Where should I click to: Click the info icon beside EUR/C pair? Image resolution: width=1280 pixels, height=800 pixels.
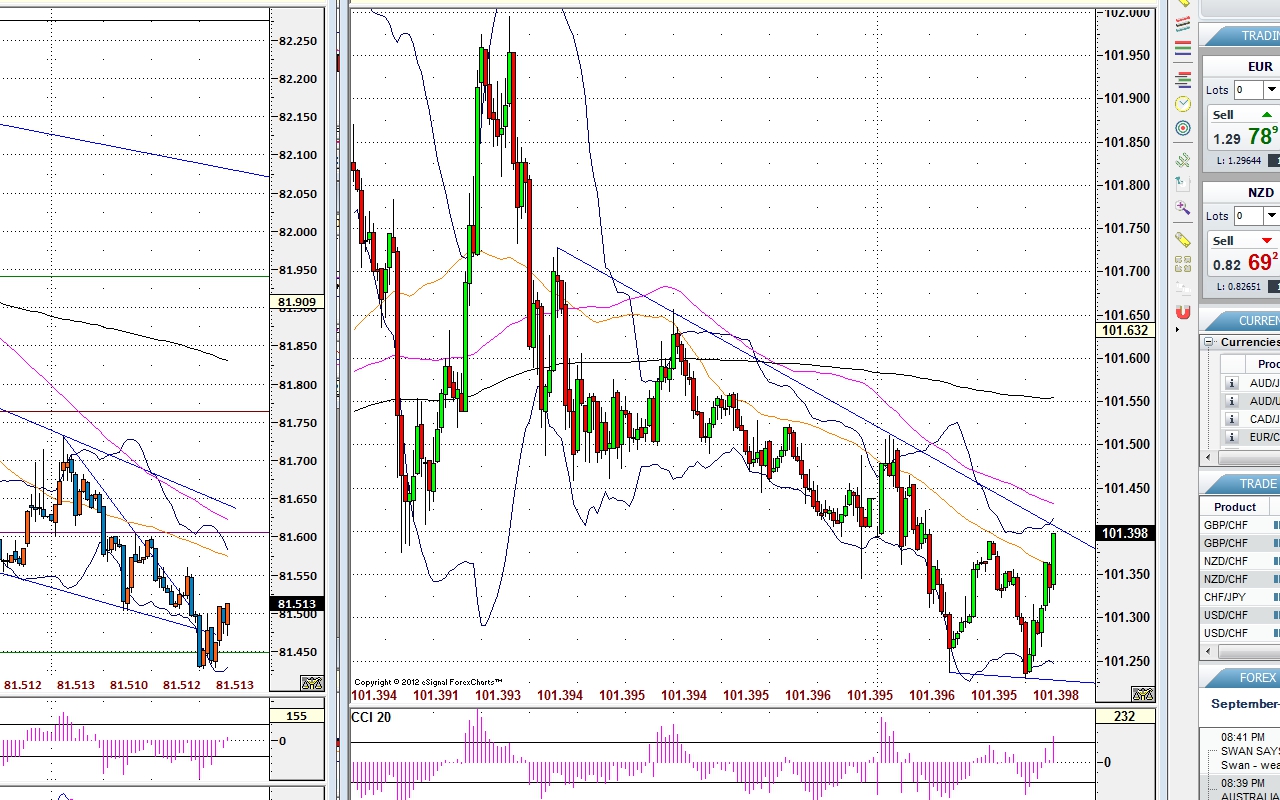coord(1232,437)
